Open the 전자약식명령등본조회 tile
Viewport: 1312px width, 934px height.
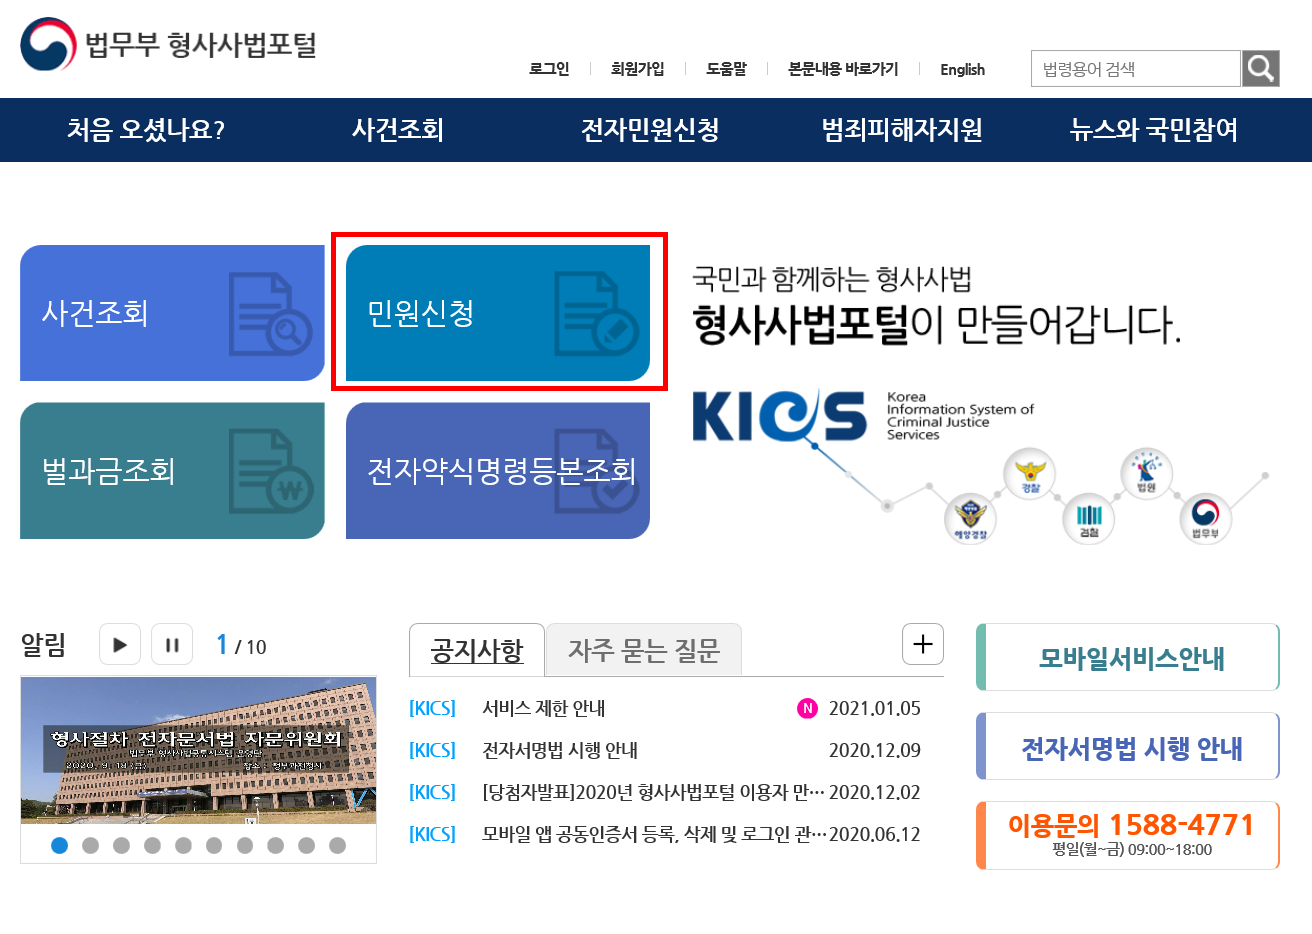[498, 470]
